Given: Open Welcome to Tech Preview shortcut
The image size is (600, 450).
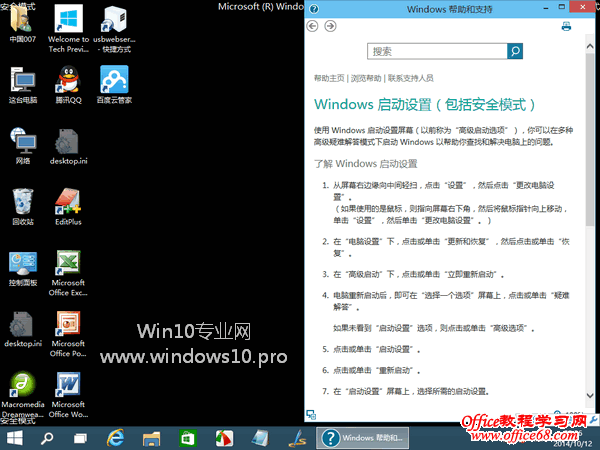Looking at the screenshot, I should (68, 28).
